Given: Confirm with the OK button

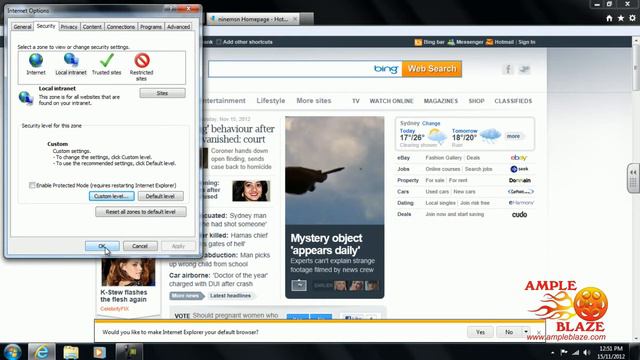Looking at the screenshot, I should (x=102, y=246).
